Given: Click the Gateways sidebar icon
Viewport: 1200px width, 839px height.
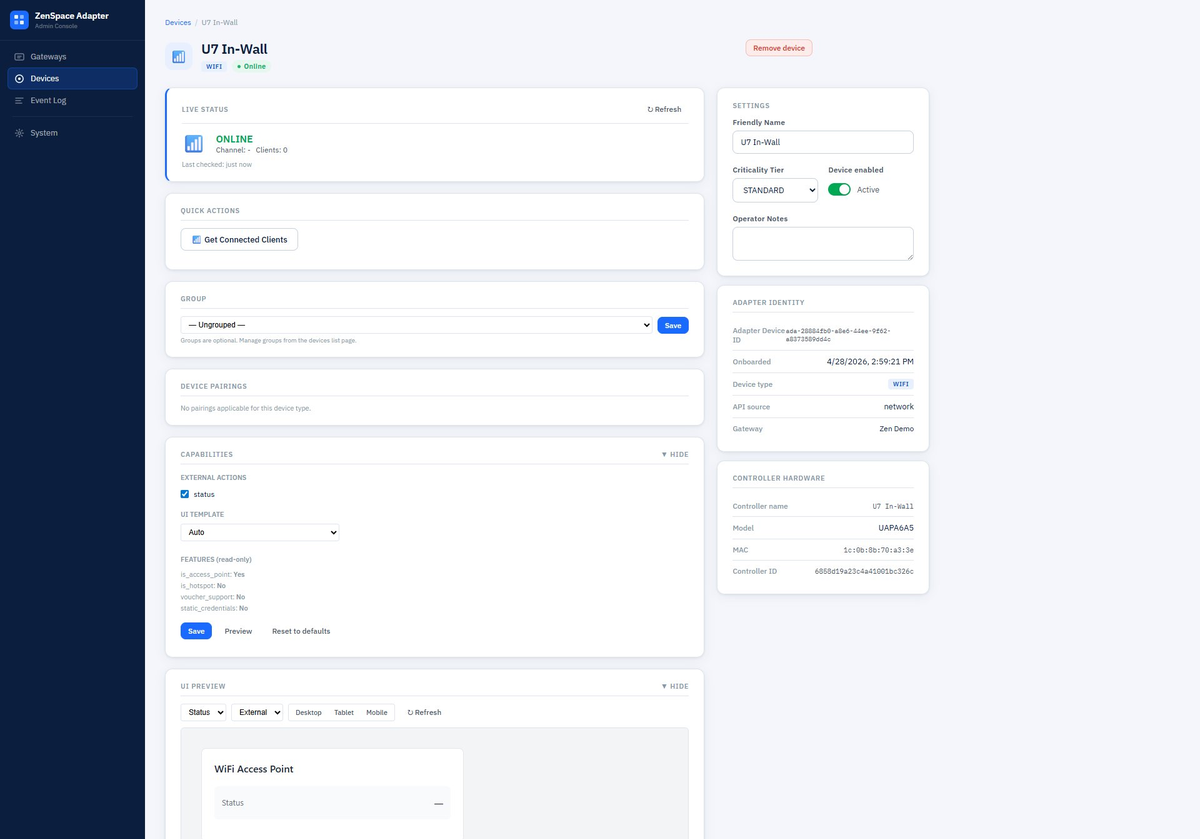Looking at the screenshot, I should point(19,57).
